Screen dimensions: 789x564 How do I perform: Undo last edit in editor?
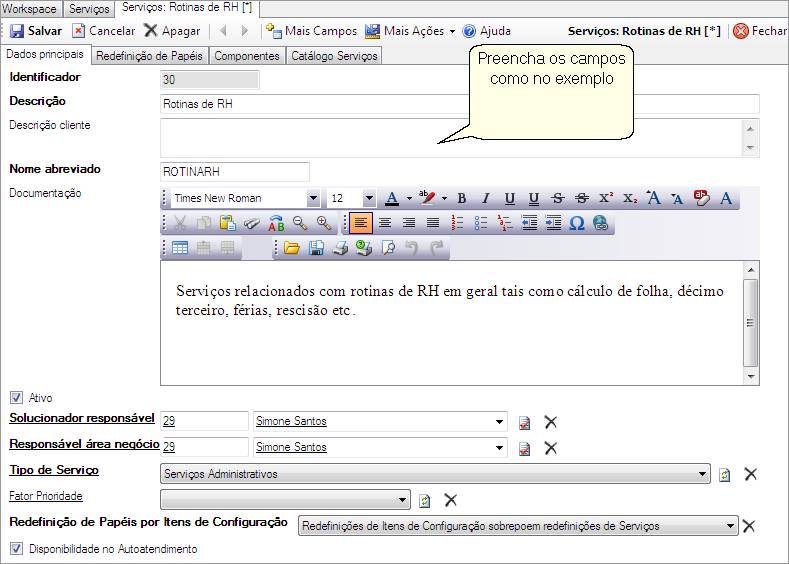point(412,248)
